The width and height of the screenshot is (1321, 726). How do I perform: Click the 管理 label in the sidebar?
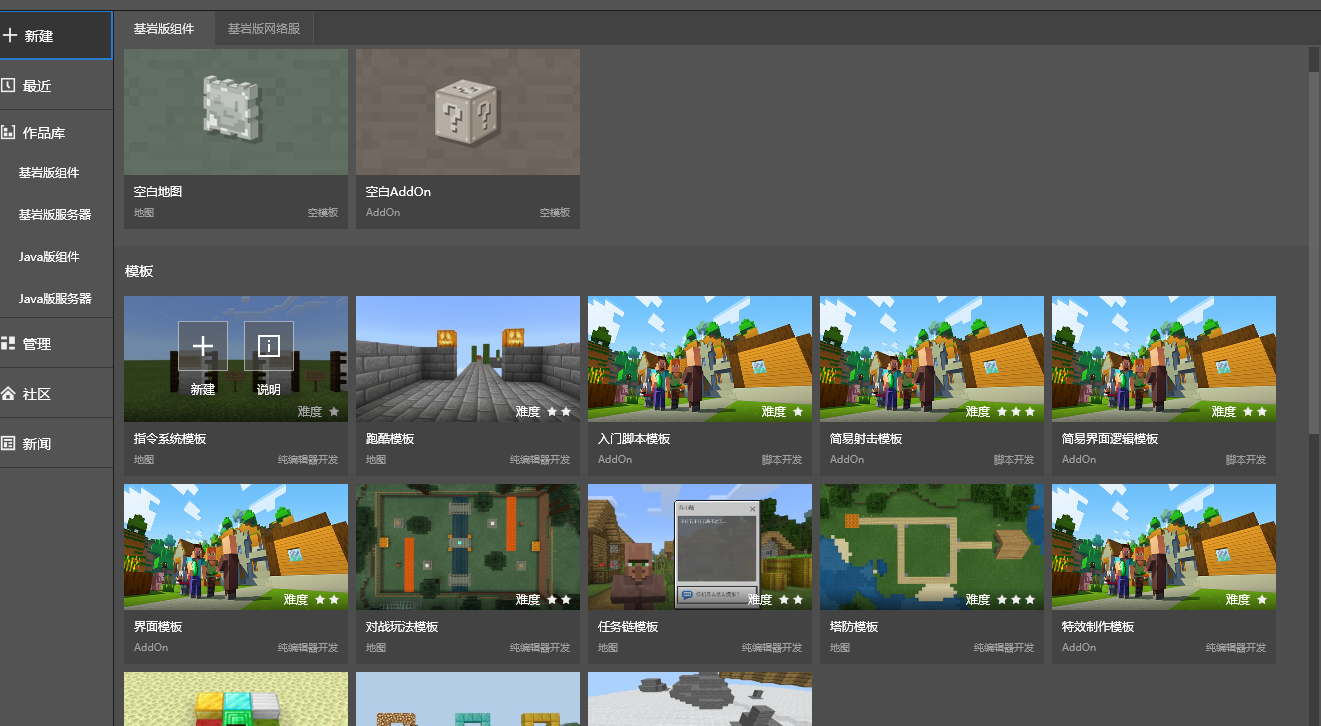coord(37,344)
